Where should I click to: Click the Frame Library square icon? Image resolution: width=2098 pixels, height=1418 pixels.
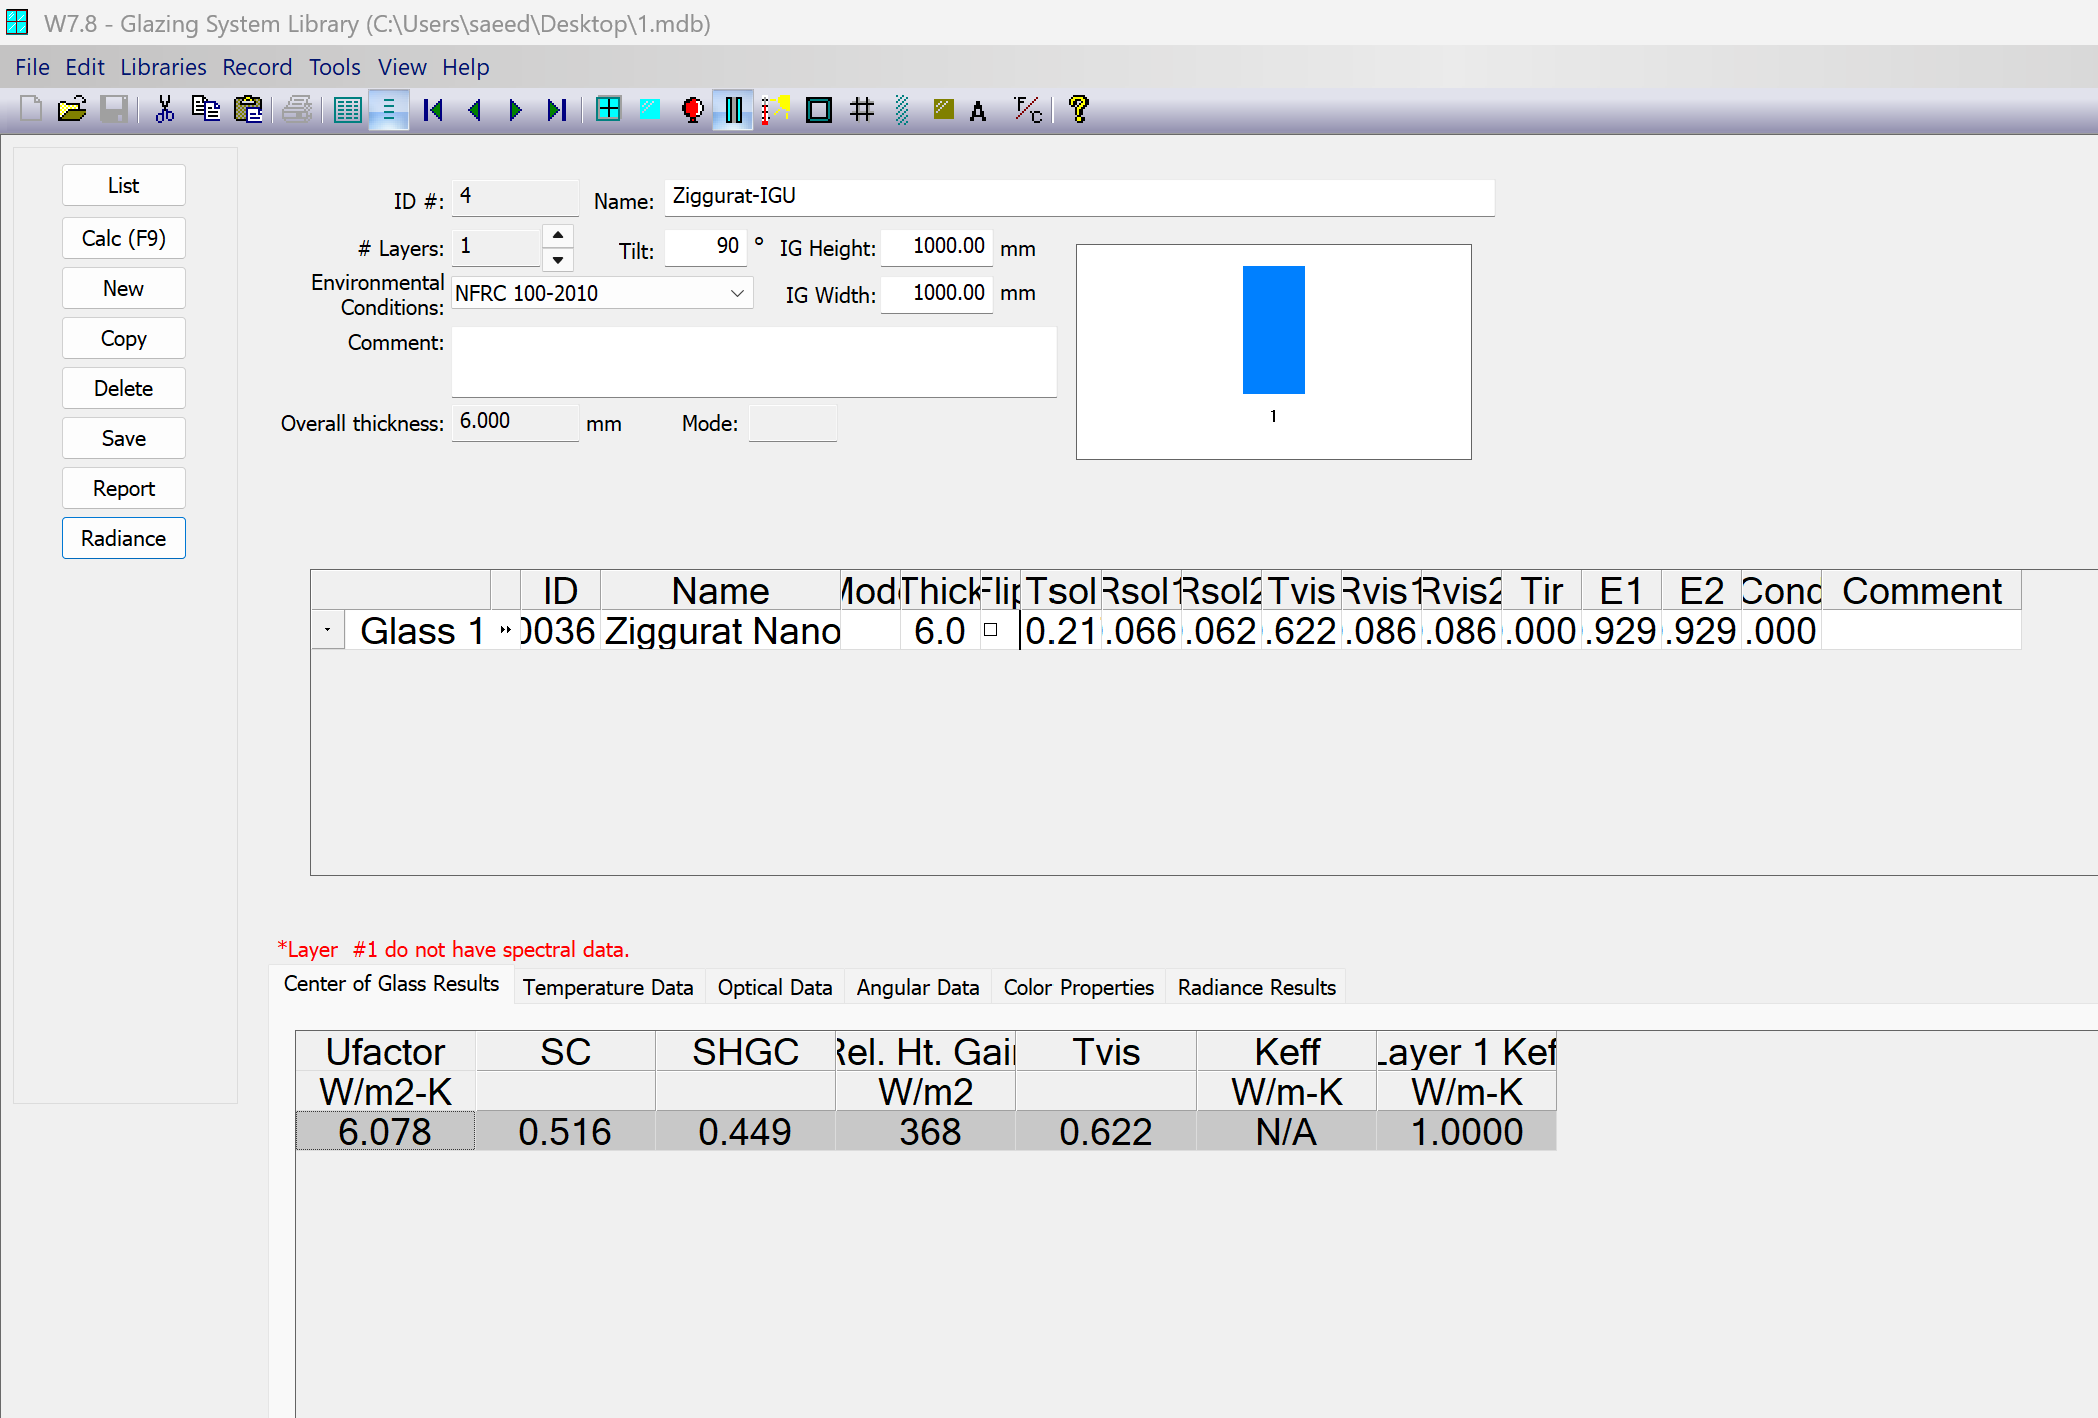pos(818,110)
